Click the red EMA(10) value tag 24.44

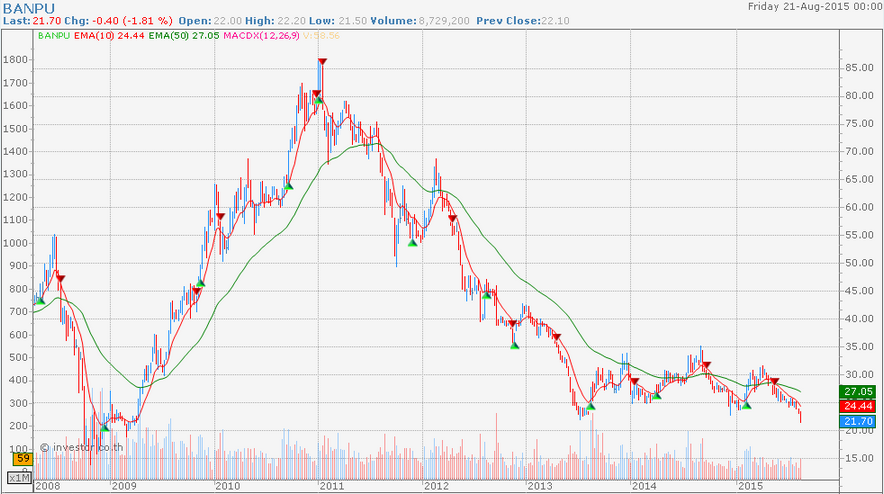[858, 406]
